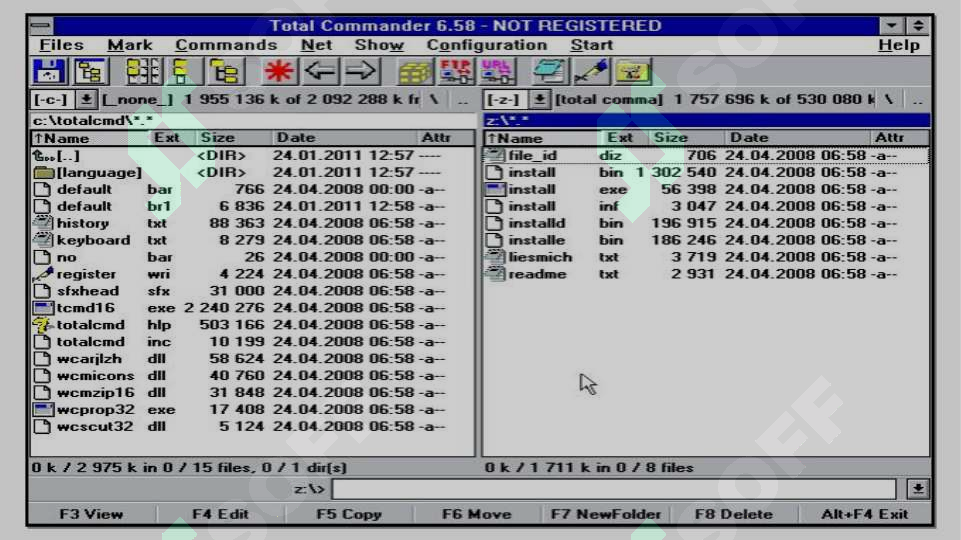The image size is (961, 540).
Task: Switch to brief view toolbar icon
Action: click(x=143, y=71)
